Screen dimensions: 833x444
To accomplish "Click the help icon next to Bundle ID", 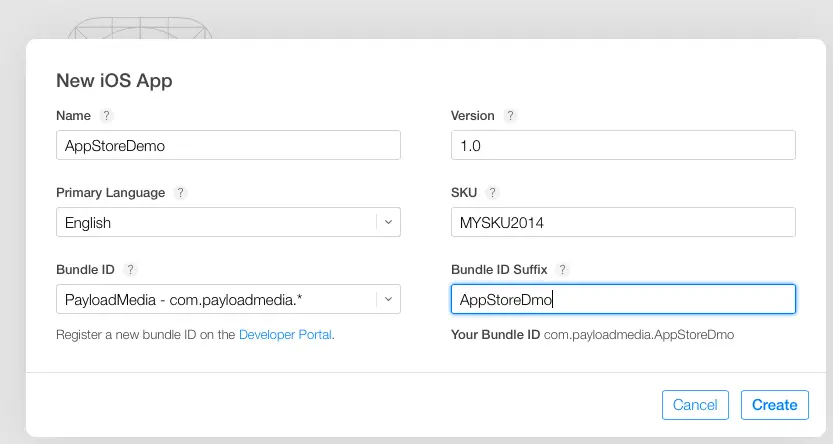I will coord(131,270).
